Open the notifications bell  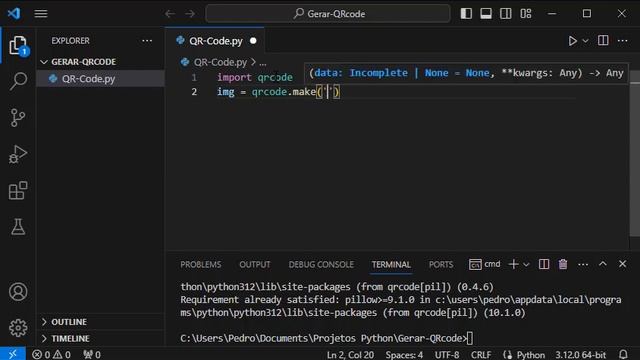pyautogui.click(x=623, y=354)
